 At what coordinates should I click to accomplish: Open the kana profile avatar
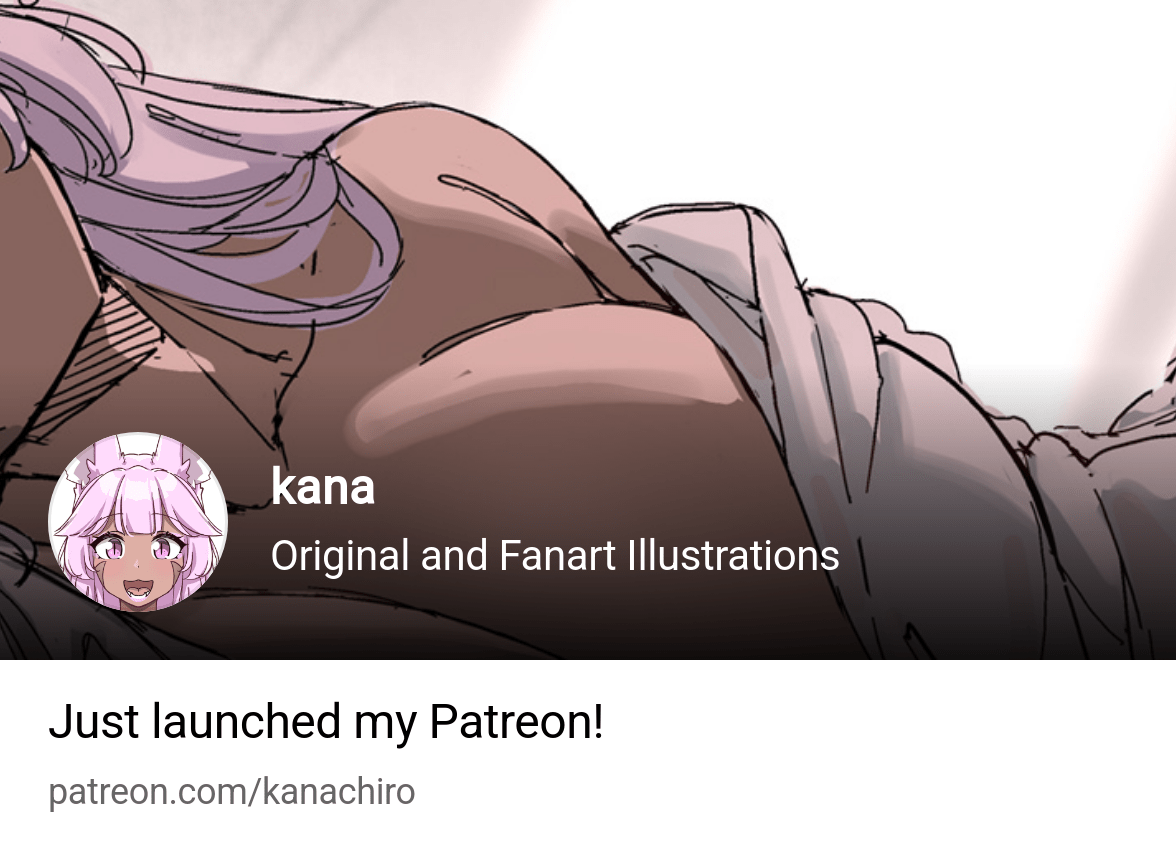[x=138, y=522]
